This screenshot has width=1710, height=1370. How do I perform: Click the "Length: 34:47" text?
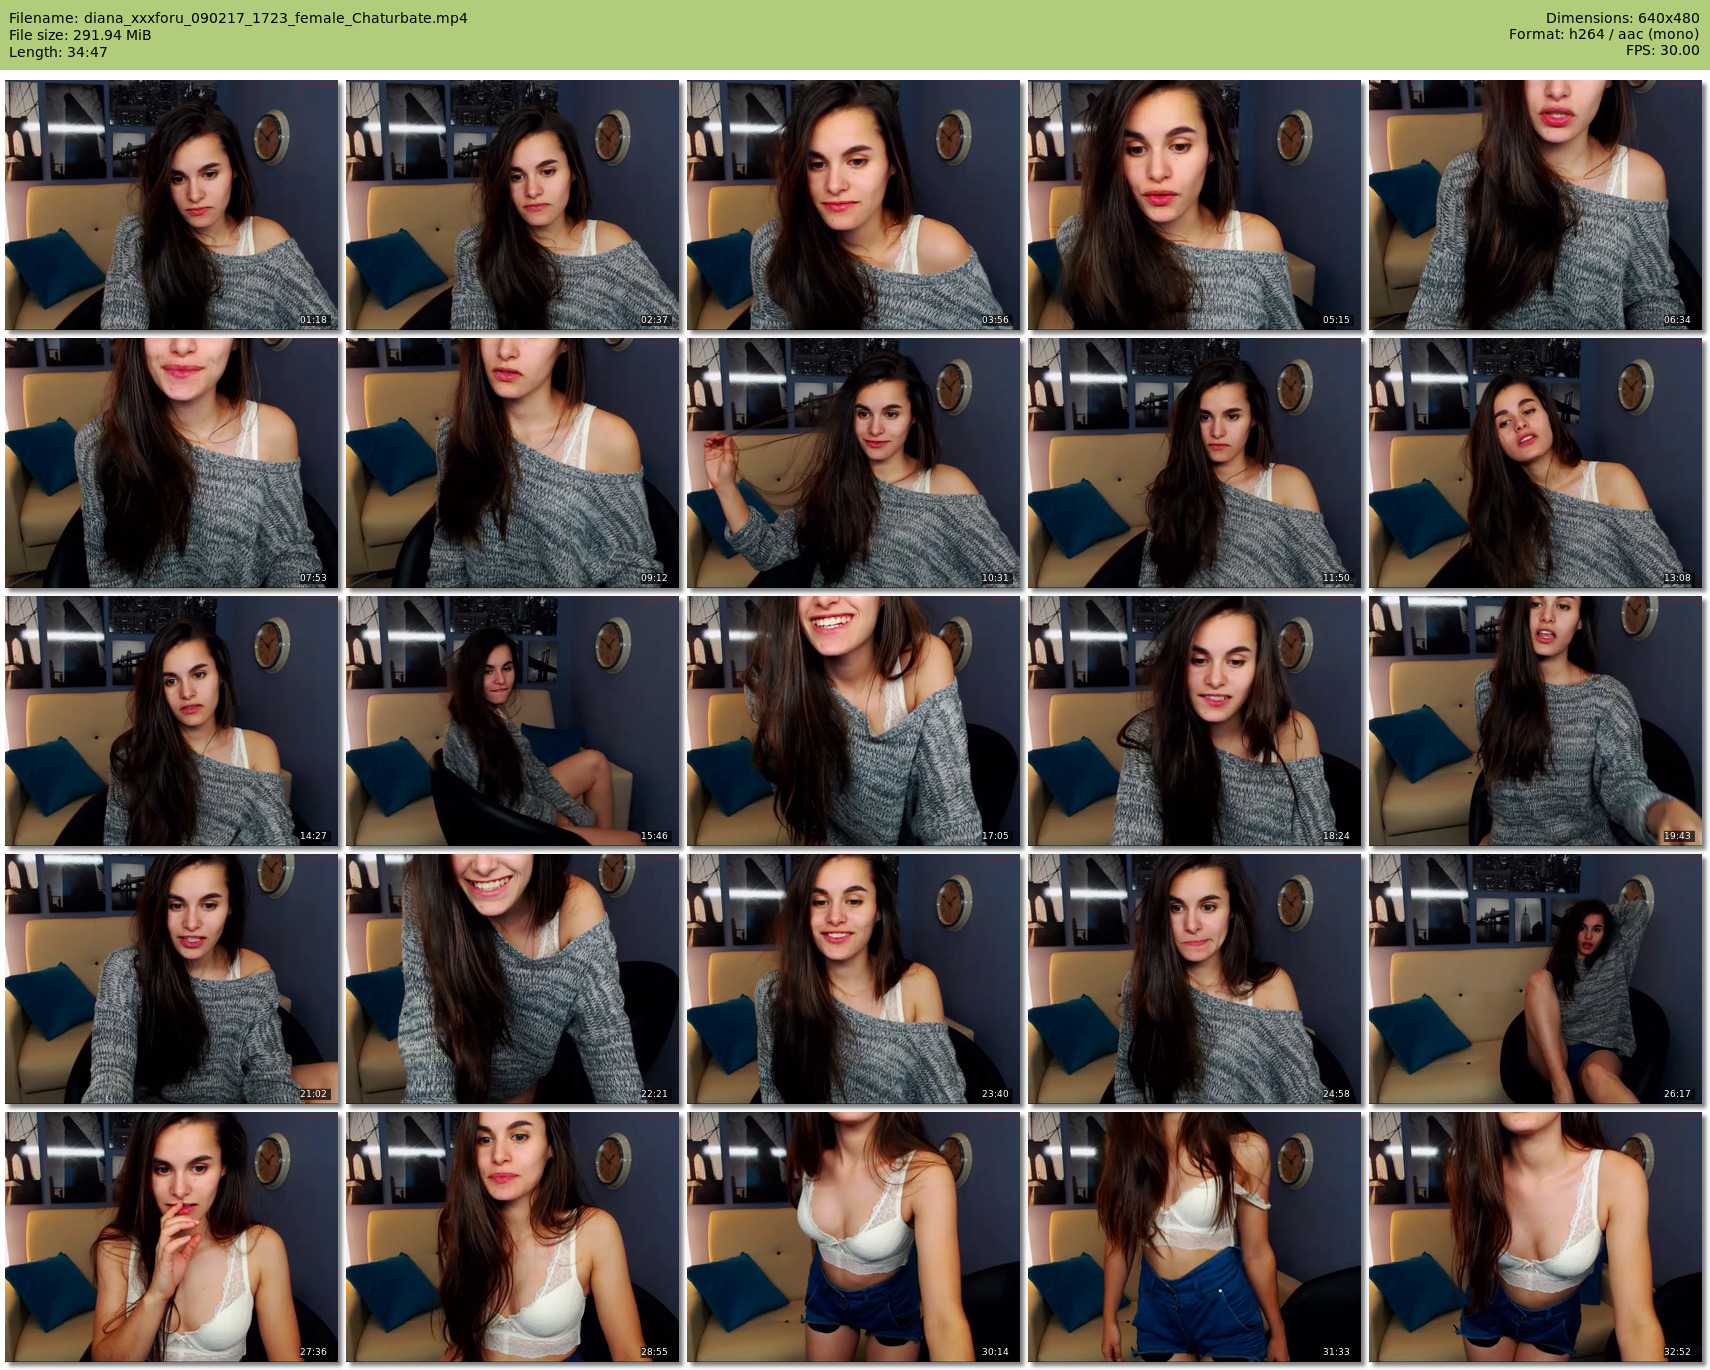click(58, 52)
